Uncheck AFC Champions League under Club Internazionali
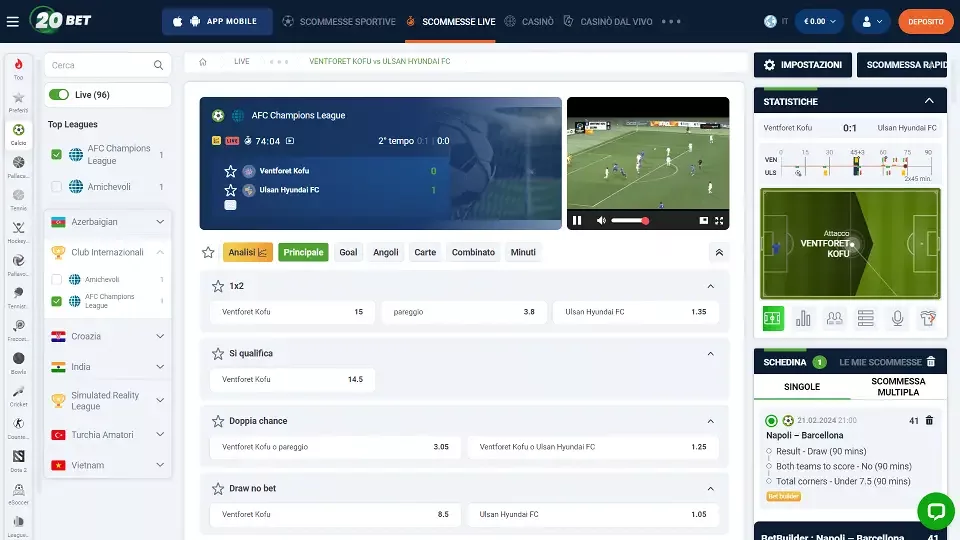The height and width of the screenshot is (540, 960). [56, 301]
